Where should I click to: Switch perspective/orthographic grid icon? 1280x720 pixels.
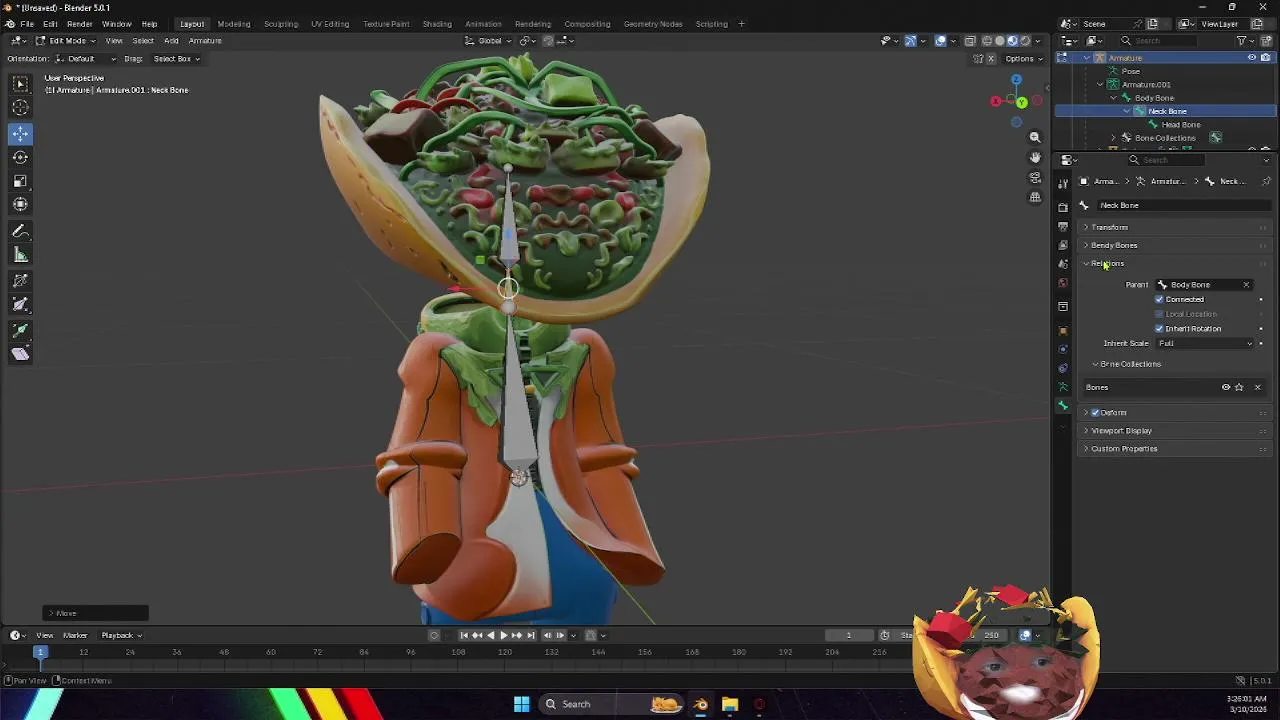point(1035,197)
